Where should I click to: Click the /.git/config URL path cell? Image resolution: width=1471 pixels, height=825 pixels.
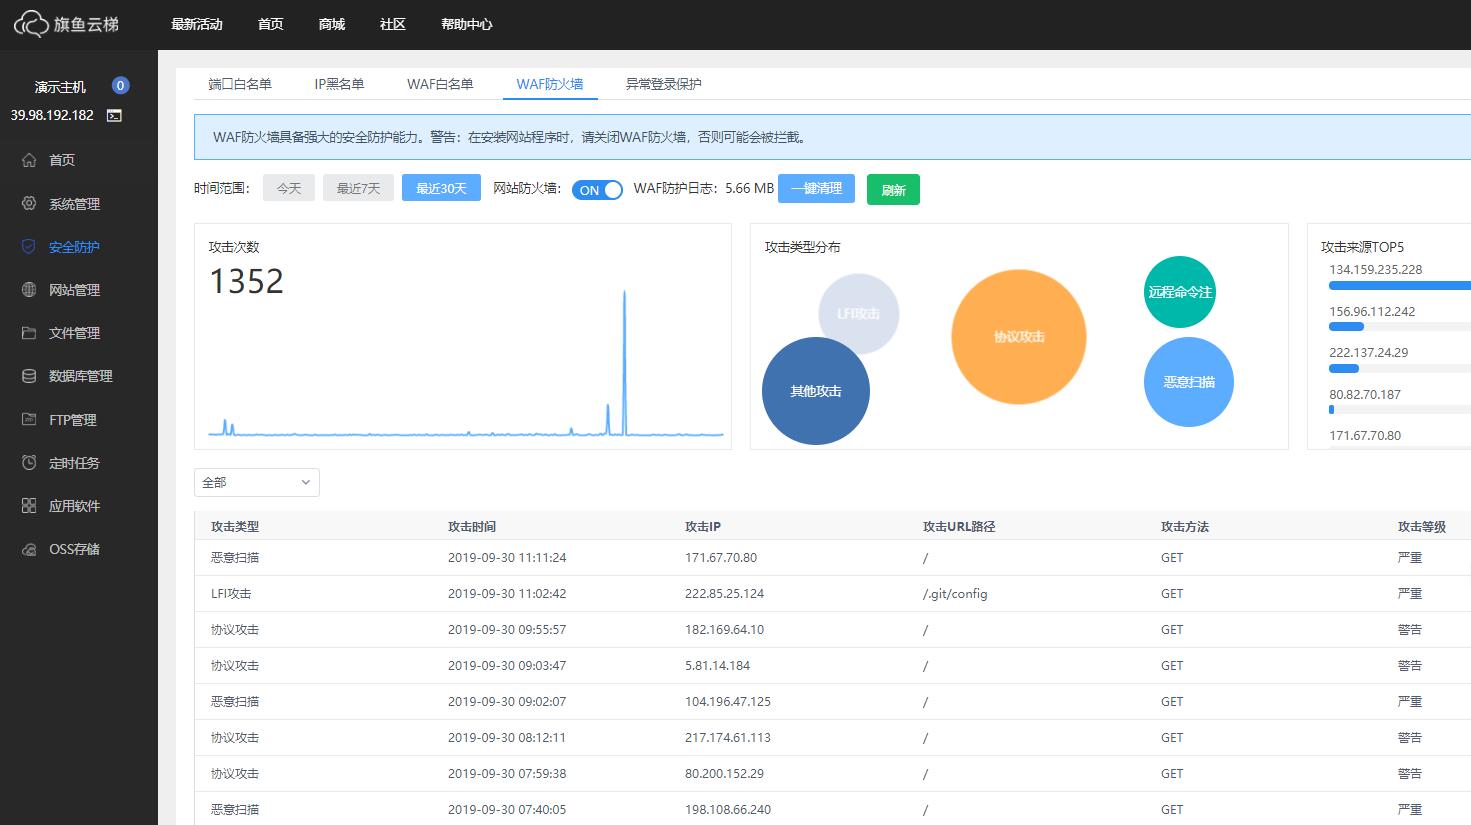[955, 594]
